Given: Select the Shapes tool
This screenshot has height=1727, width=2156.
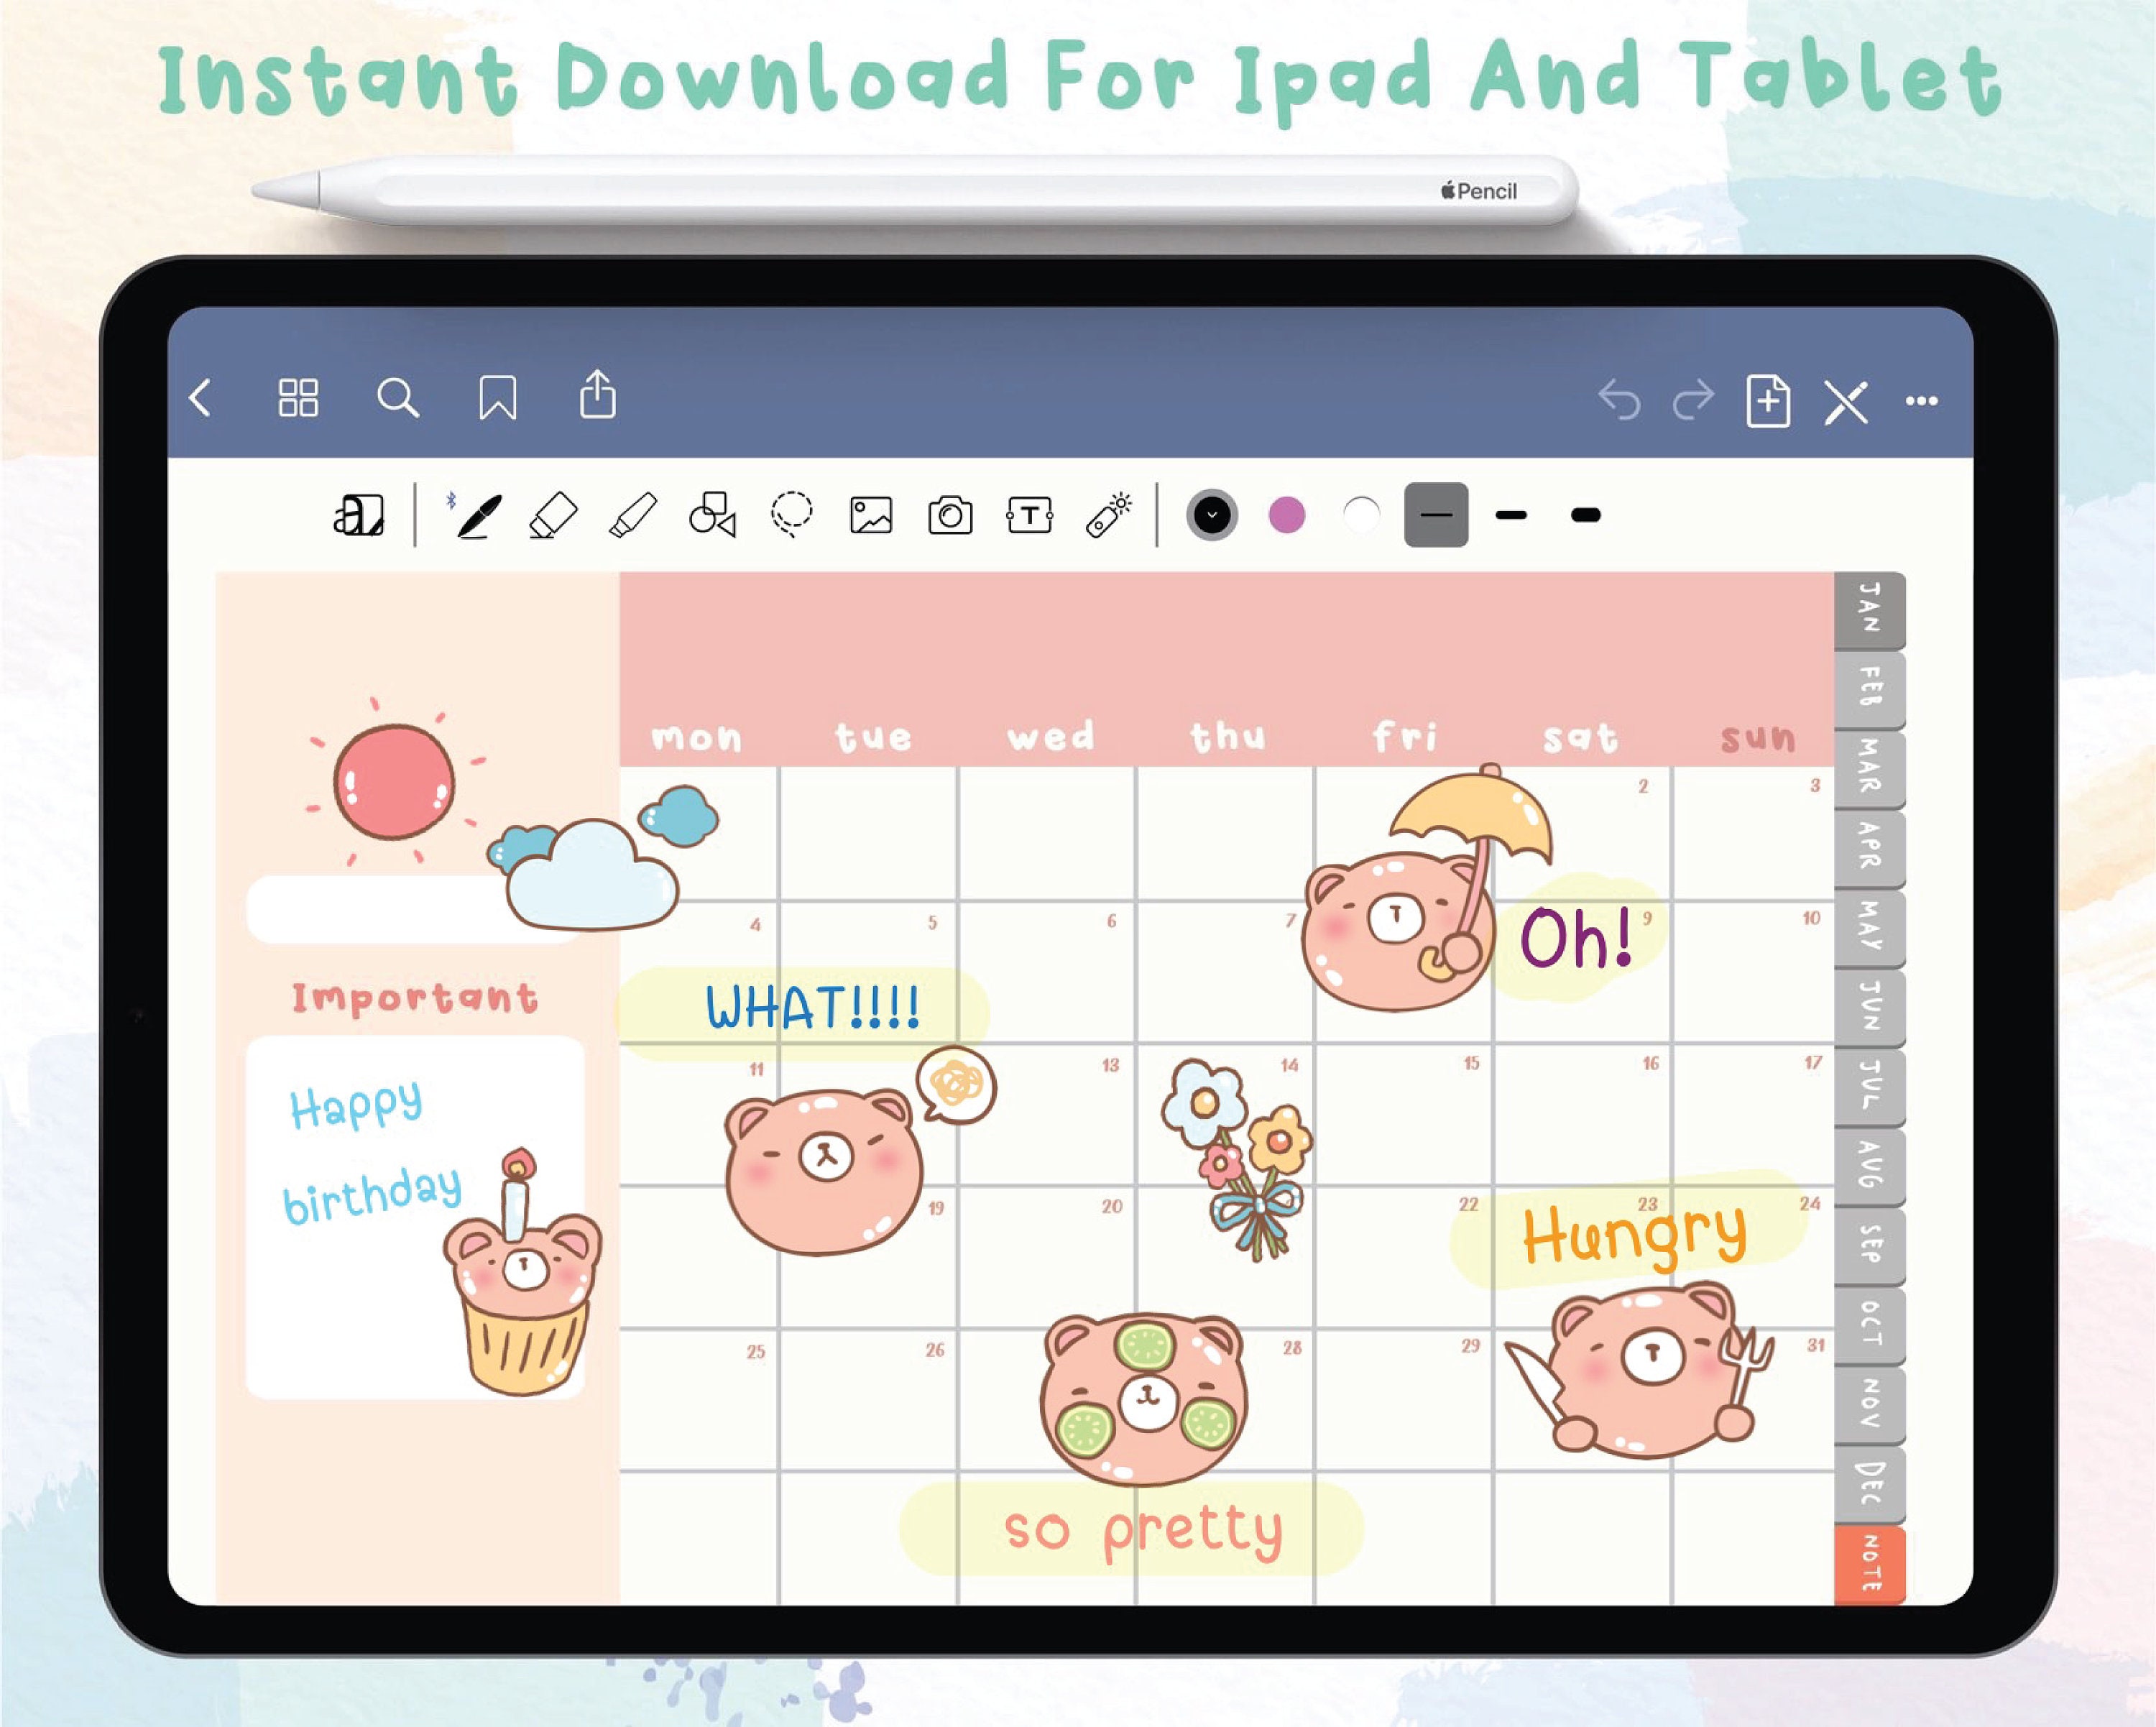Looking at the screenshot, I should point(713,515).
